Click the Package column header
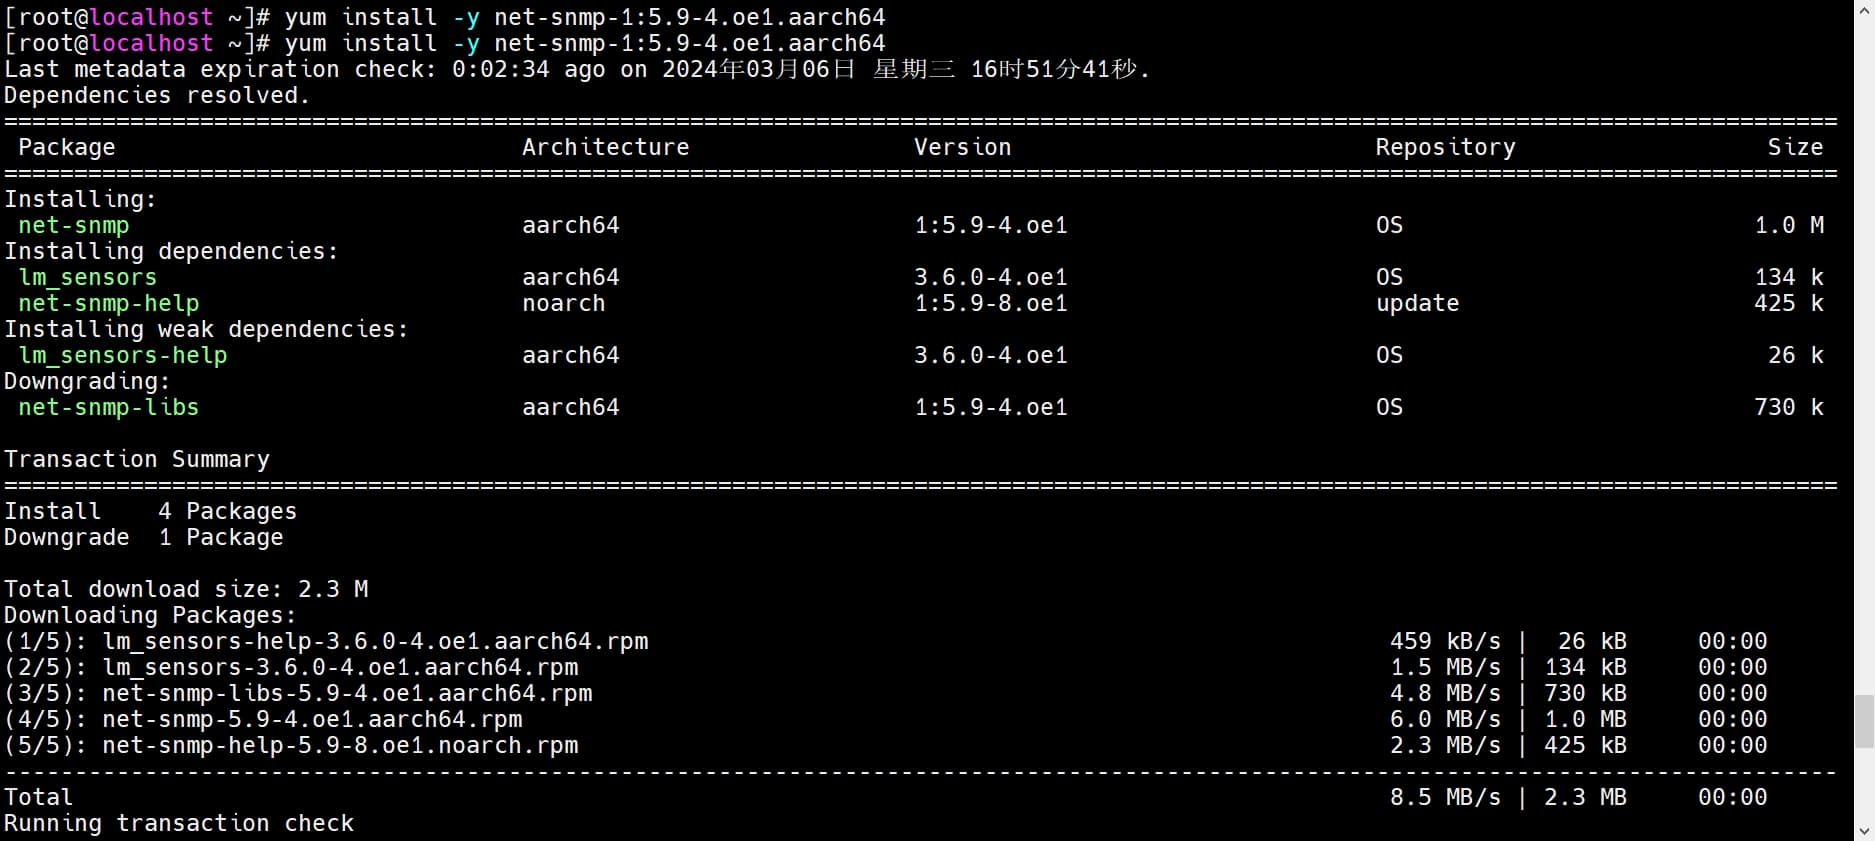 [66, 147]
